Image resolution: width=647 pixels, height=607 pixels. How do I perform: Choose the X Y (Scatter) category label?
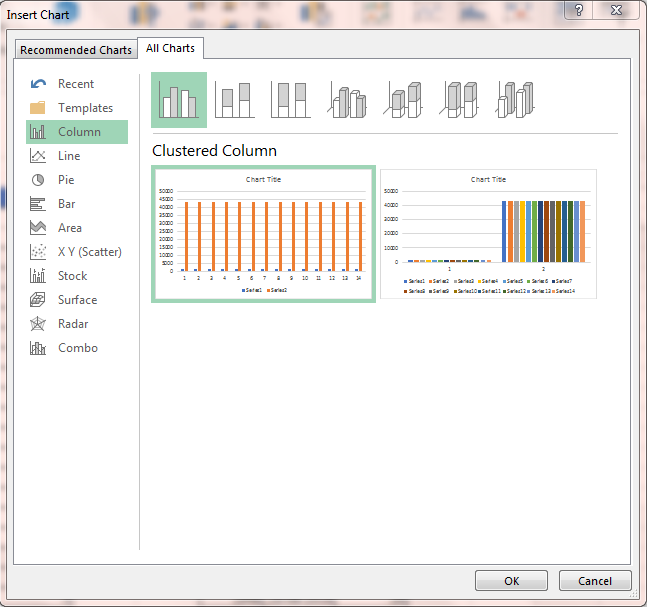pos(90,252)
